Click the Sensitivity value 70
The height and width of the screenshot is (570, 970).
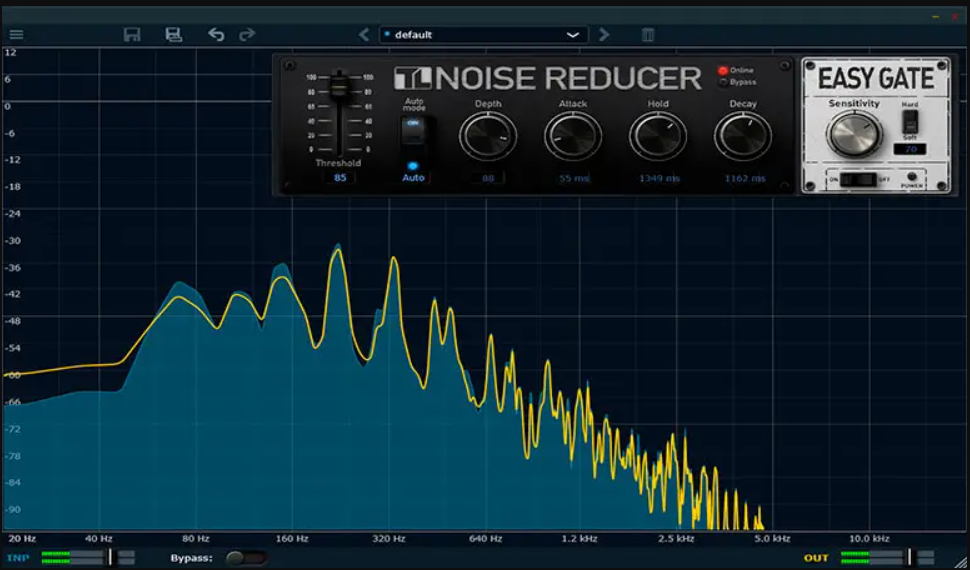click(x=910, y=149)
